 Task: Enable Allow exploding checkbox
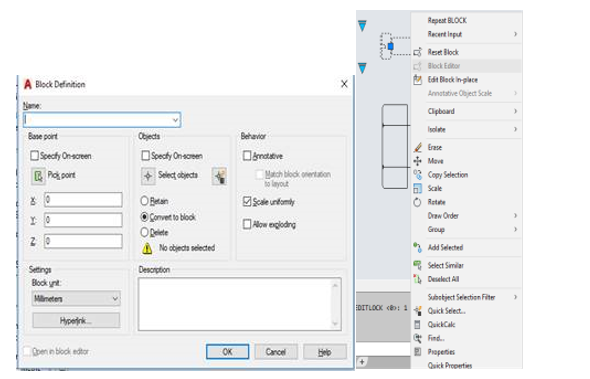(x=247, y=224)
